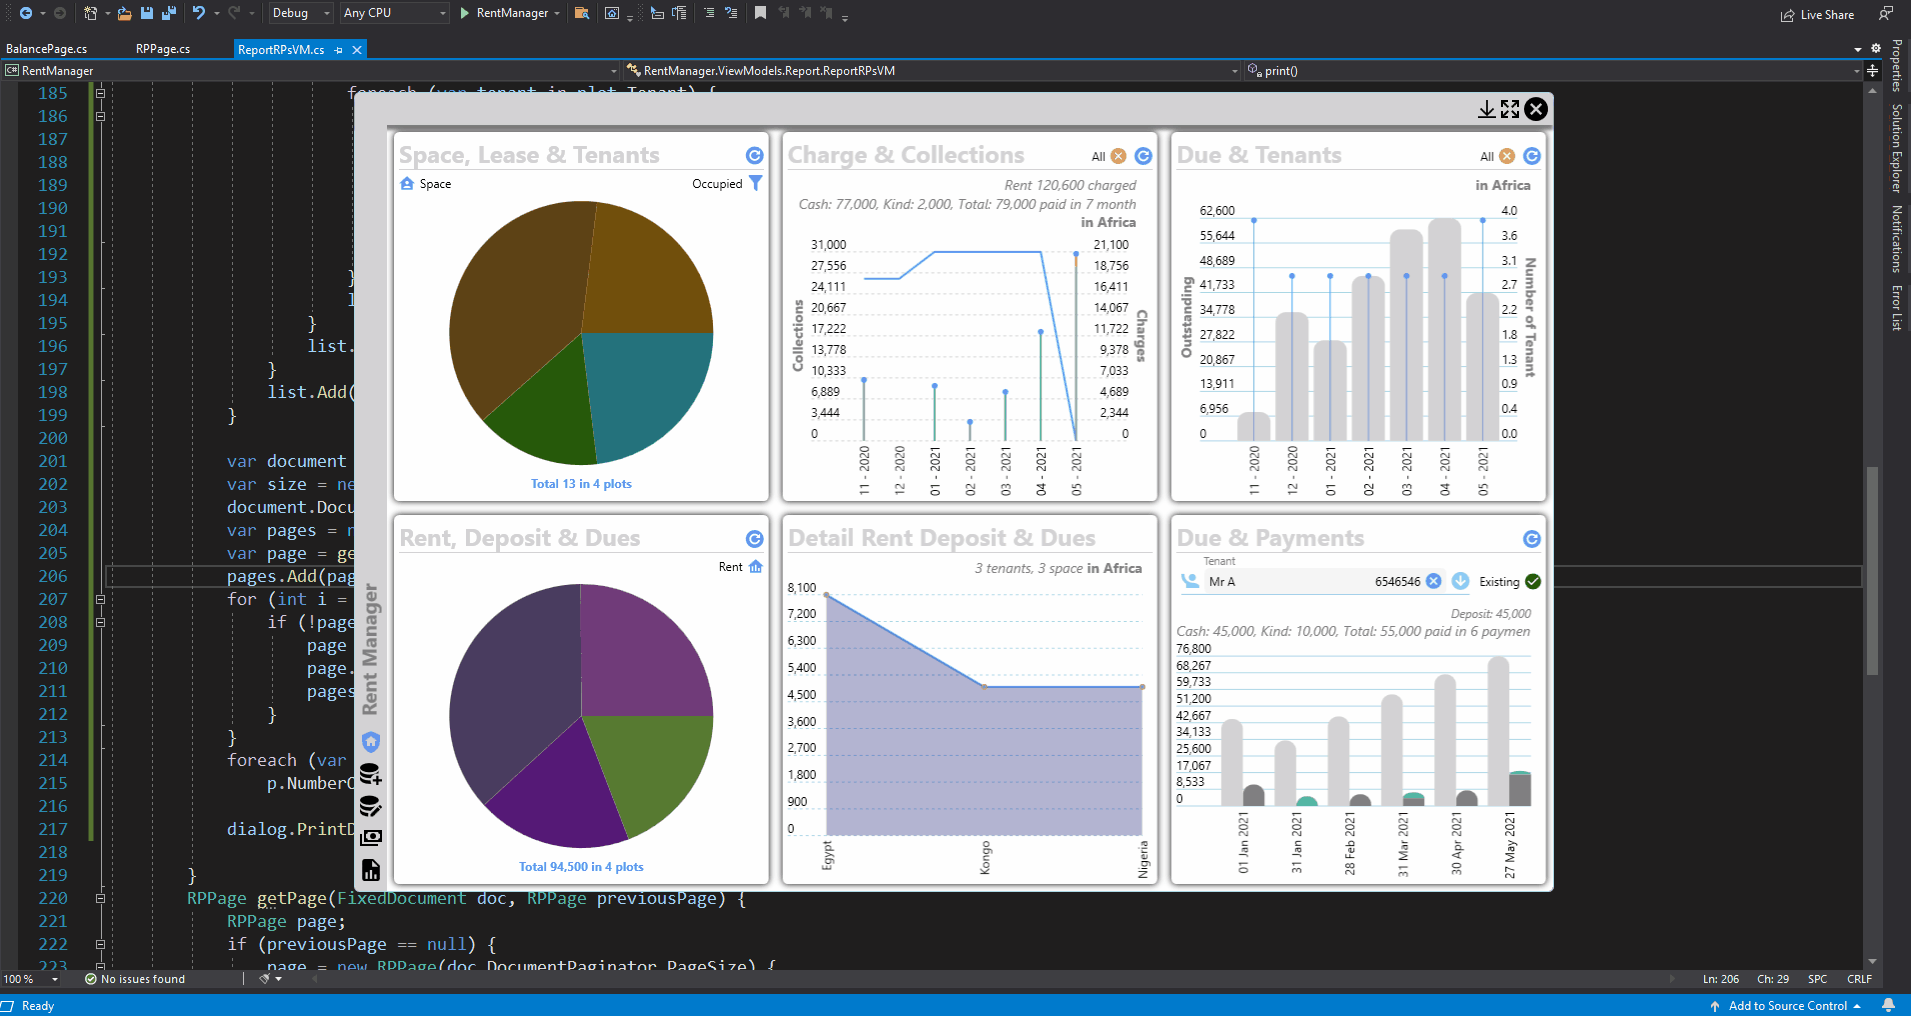Open the reports document sidebar icon

point(371,870)
